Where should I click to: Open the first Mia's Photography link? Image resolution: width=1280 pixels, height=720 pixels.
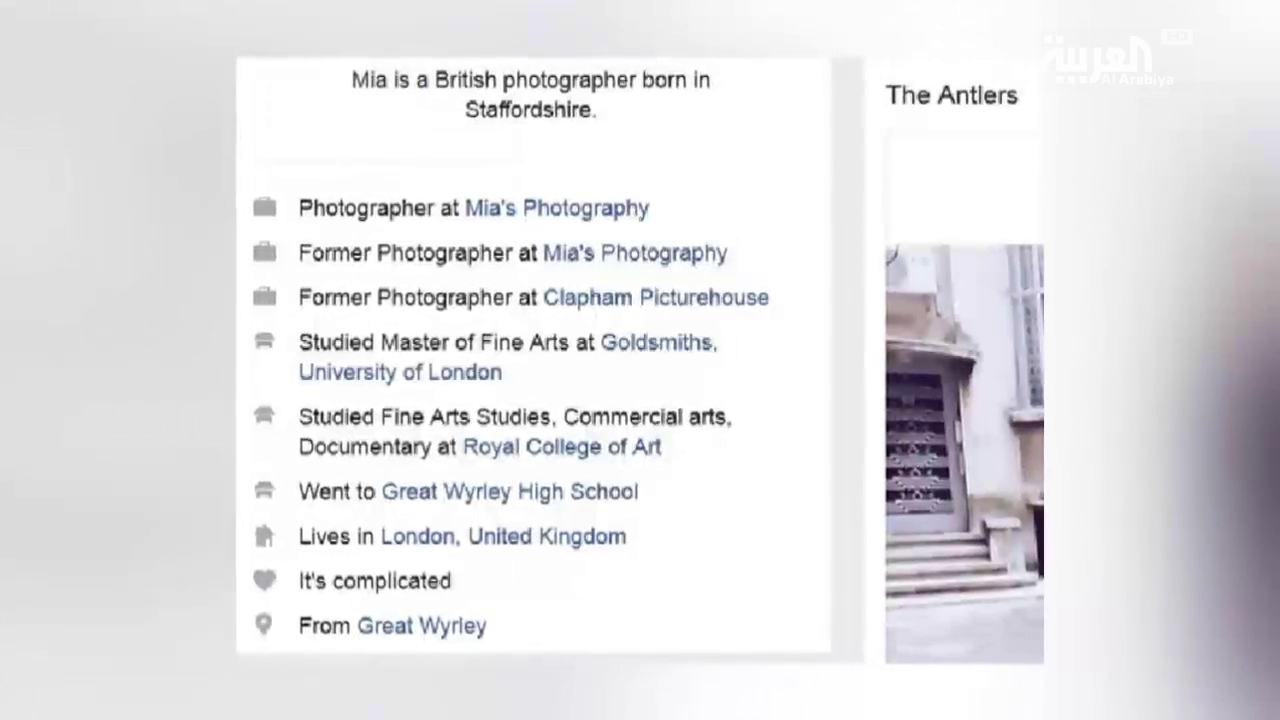pos(557,208)
